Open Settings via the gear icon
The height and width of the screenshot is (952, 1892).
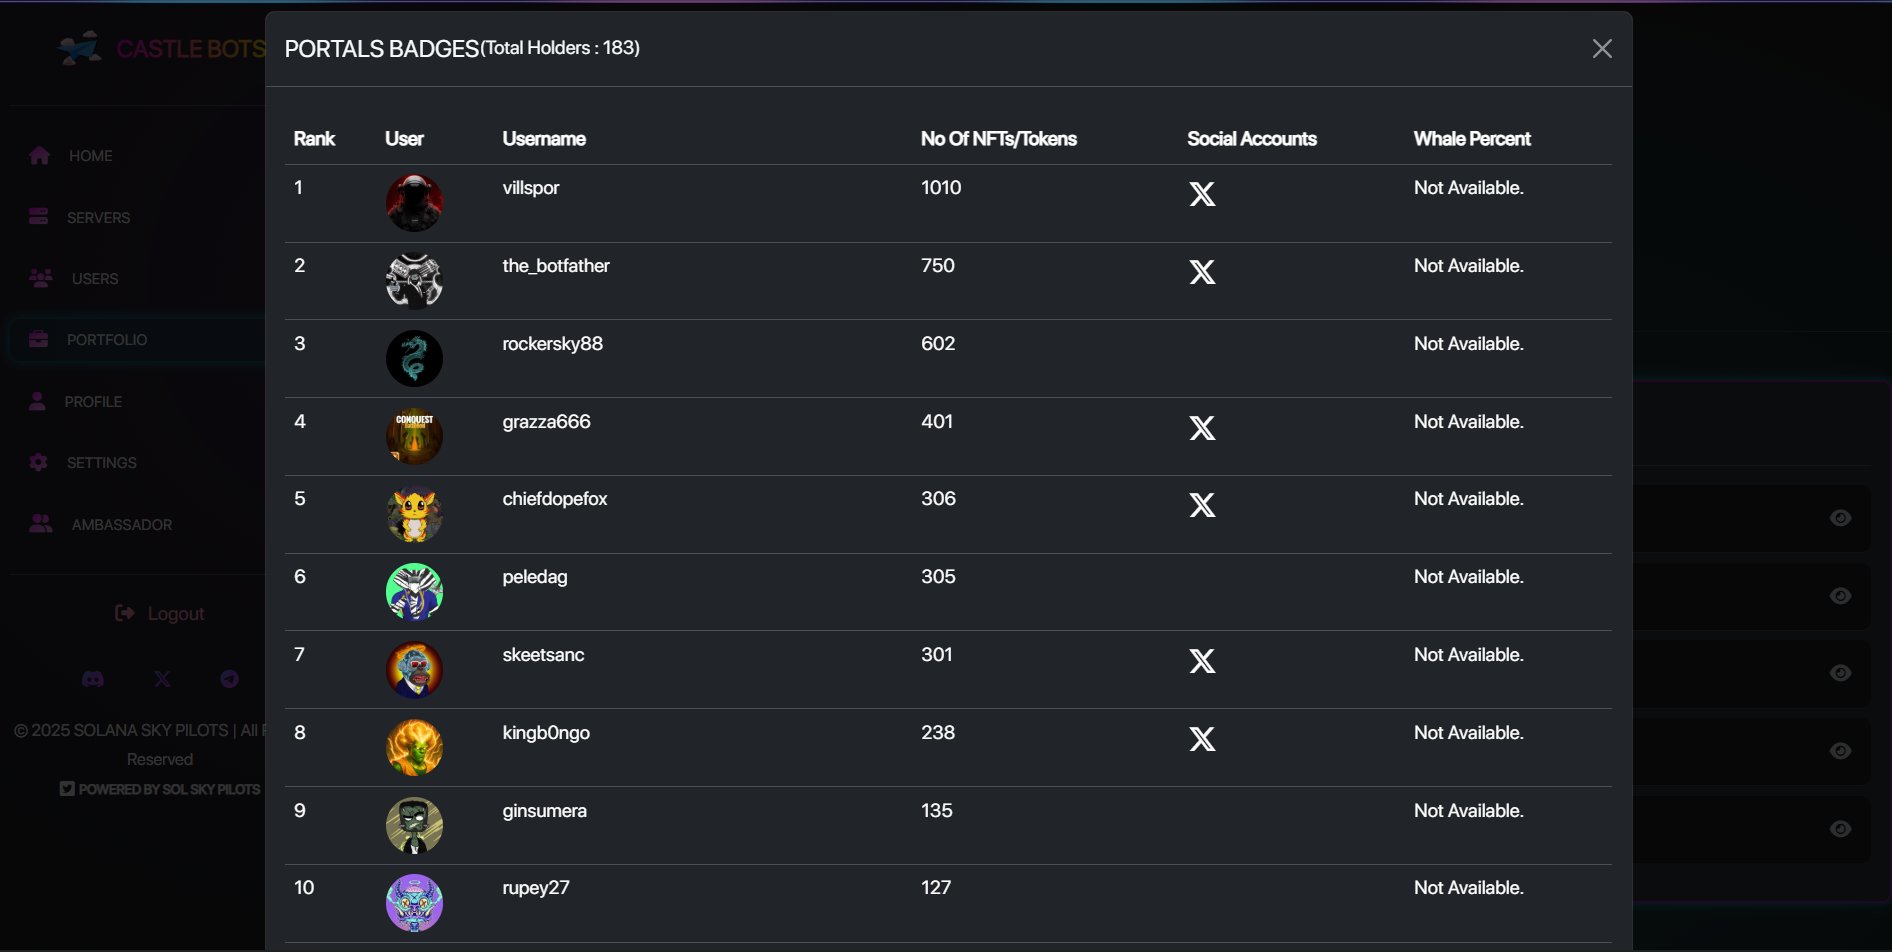point(39,462)
